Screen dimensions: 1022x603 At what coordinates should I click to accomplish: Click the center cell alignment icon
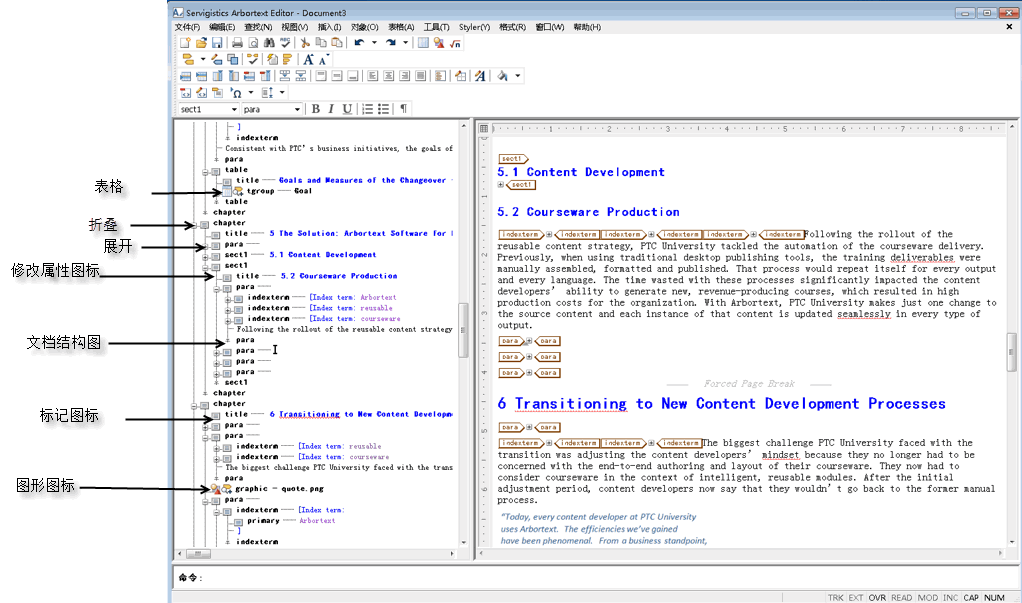point(388,76)
